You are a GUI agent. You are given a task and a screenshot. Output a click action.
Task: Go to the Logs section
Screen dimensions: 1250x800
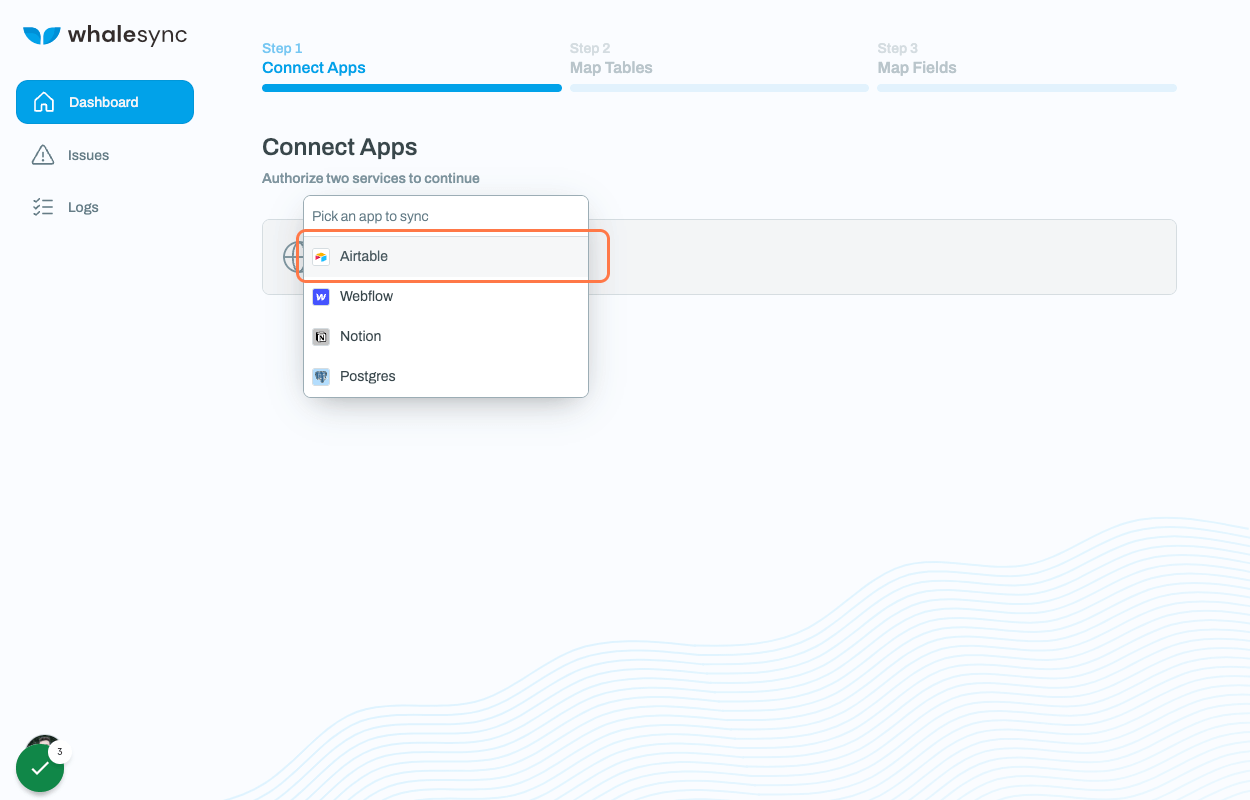click(x=83, y=206)
